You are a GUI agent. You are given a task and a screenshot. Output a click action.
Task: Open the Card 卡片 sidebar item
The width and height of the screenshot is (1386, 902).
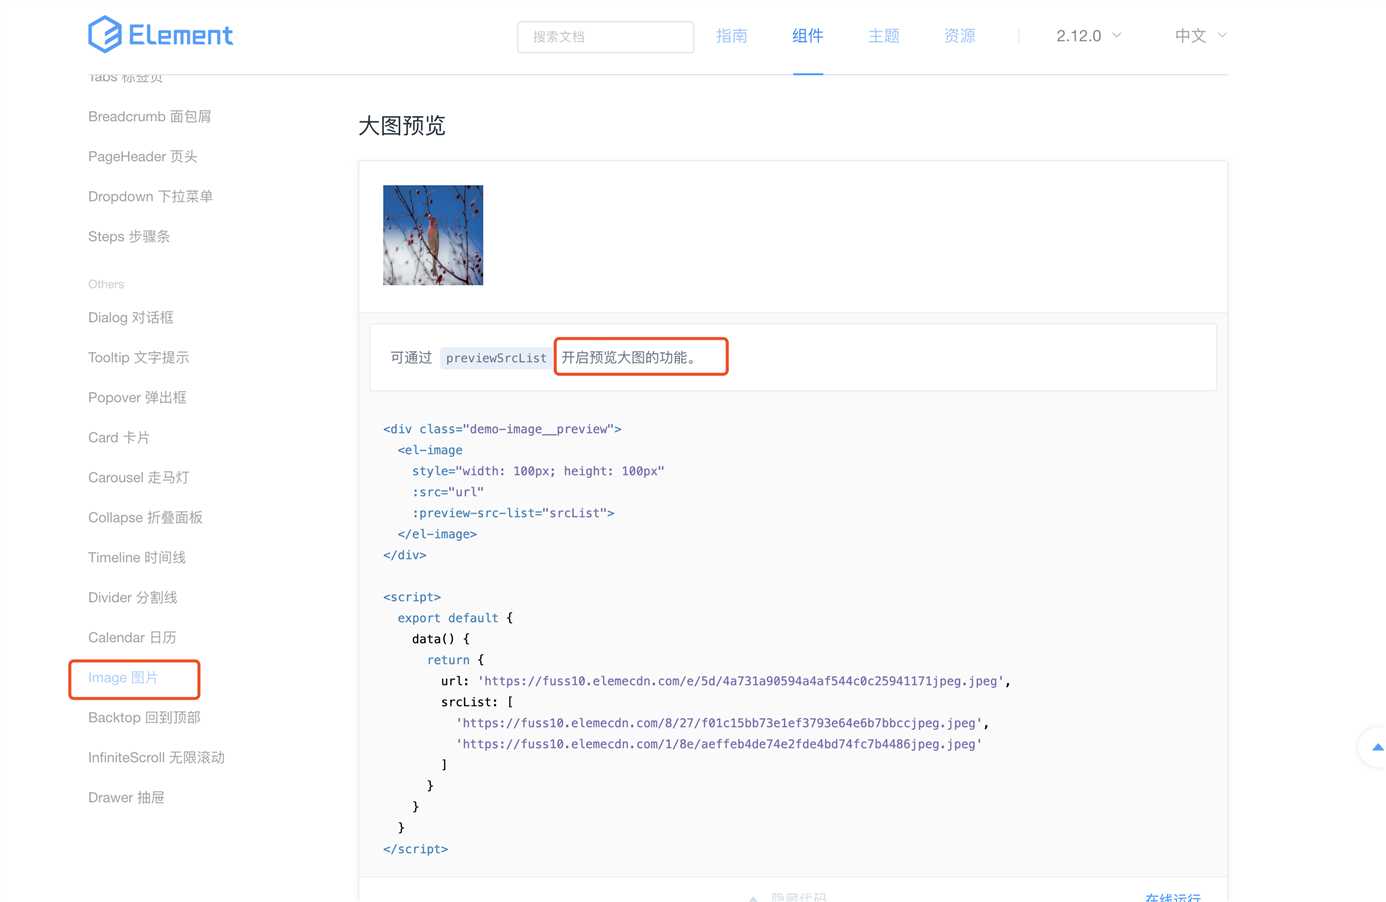(x=119, y=437)
